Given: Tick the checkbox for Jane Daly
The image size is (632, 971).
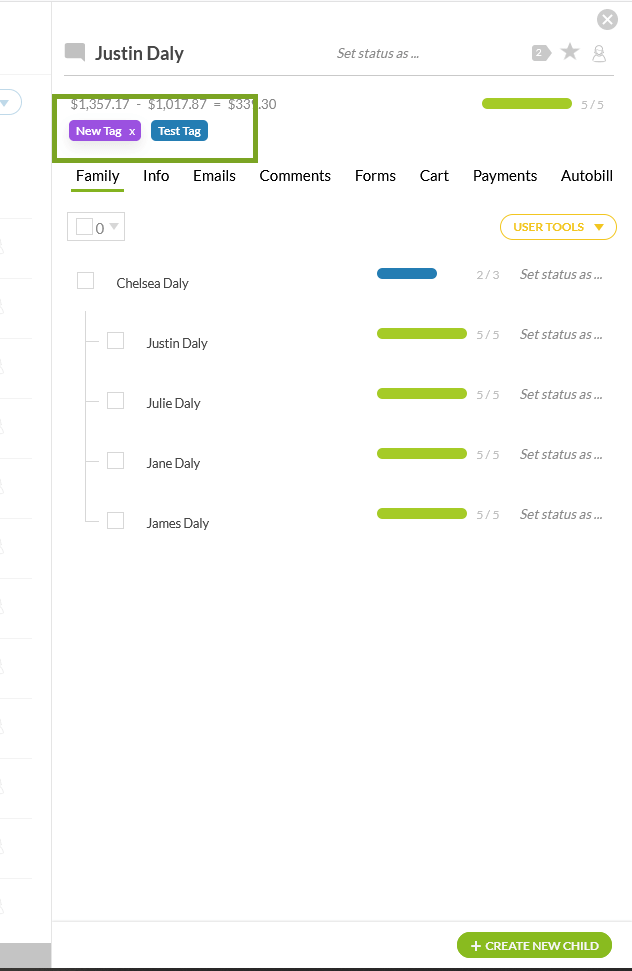Looking at the screenshot, I should (x=116, y=461).
